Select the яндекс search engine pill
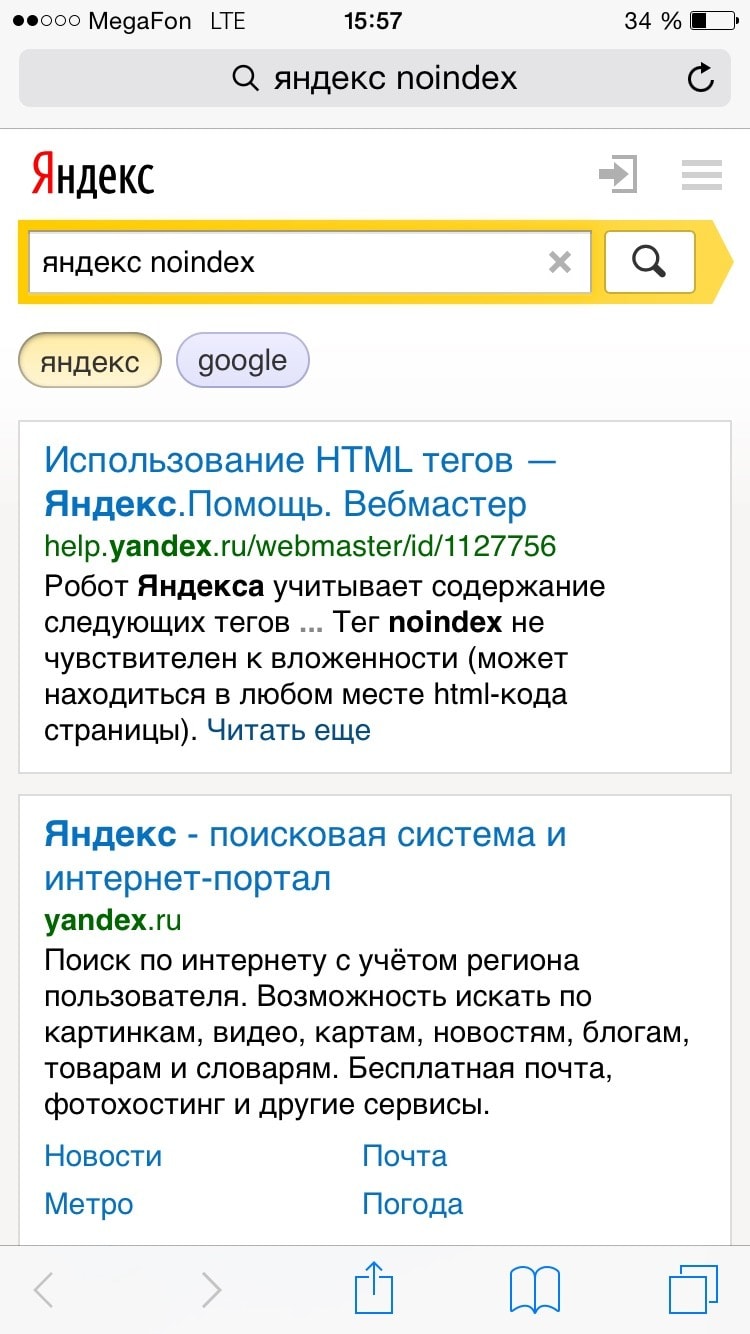Screen dimensions: 750x1334 coord(90,361)
